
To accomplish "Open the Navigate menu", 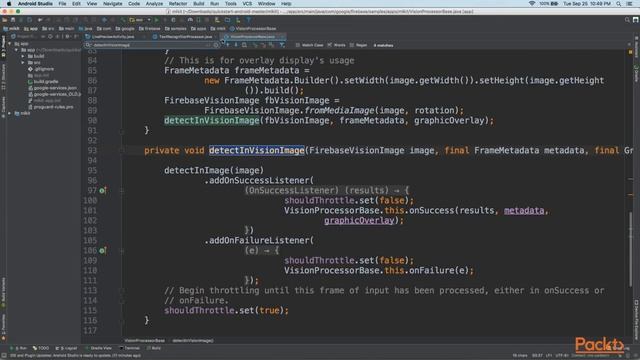I will coord(113,4).
